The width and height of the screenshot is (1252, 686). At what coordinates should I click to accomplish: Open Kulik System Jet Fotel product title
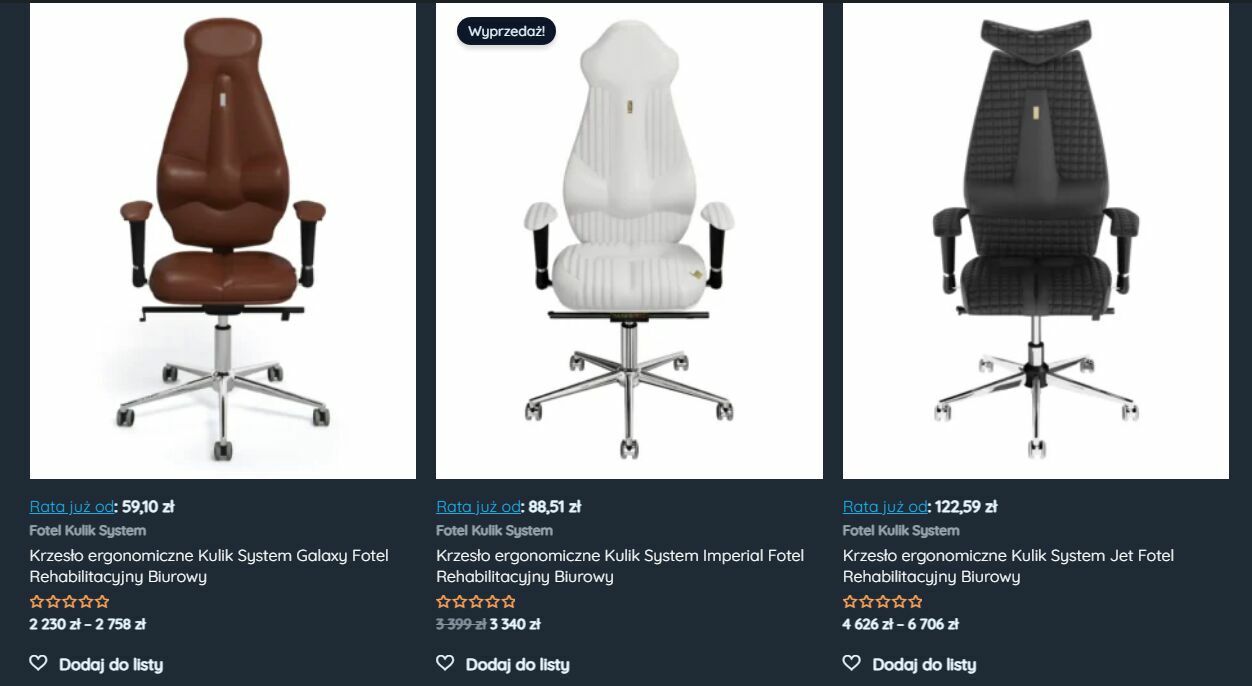[x=1008, y=566]
